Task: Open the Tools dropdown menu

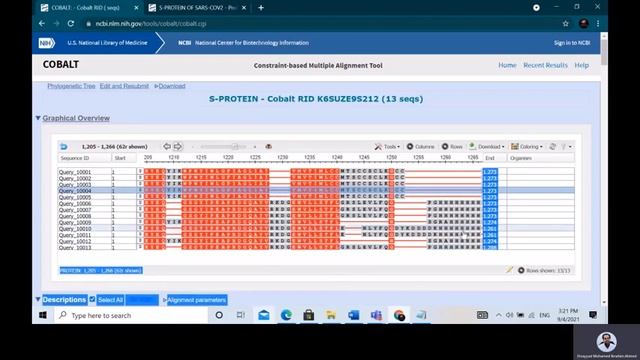Action: (x=387, y=147)
